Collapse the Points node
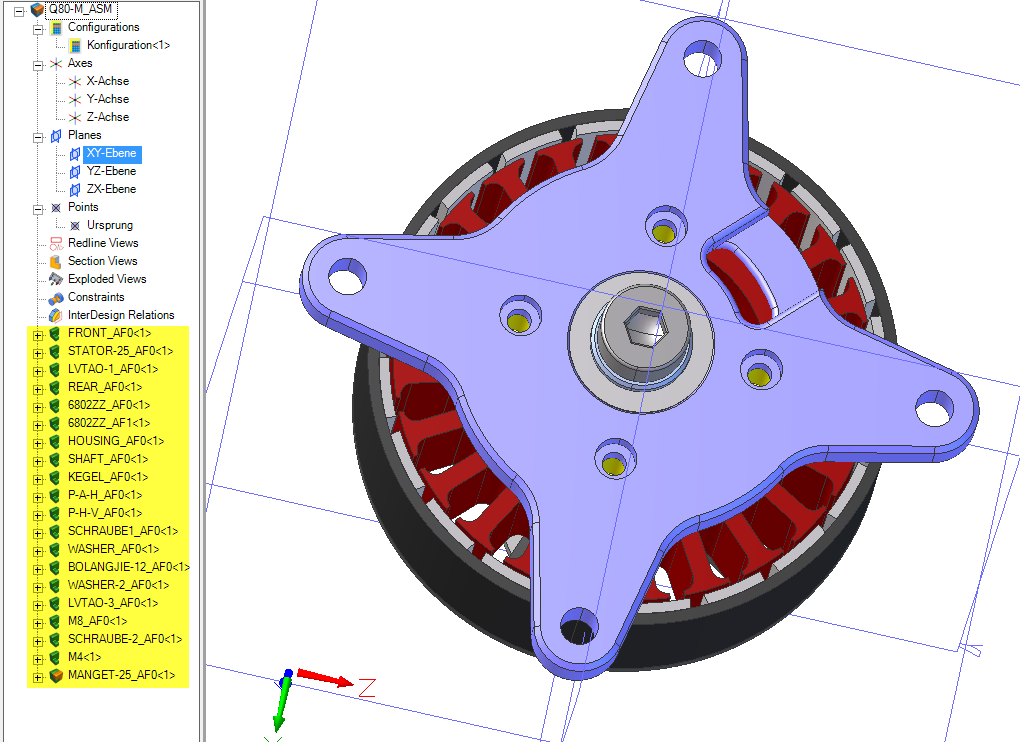Image resolution: width=1020 pixels, height=742 pixels. pyautogui.click(x=38, y=209)
